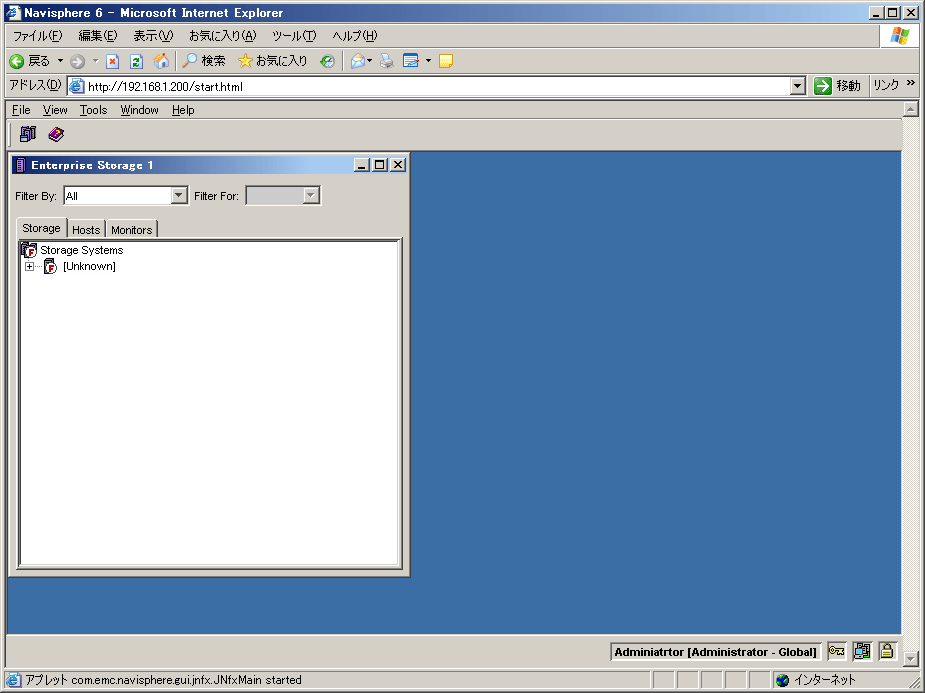This screenshot has height=693, width=925.
Task: Click the 移動 (Go) button
Action: point(837,86)
